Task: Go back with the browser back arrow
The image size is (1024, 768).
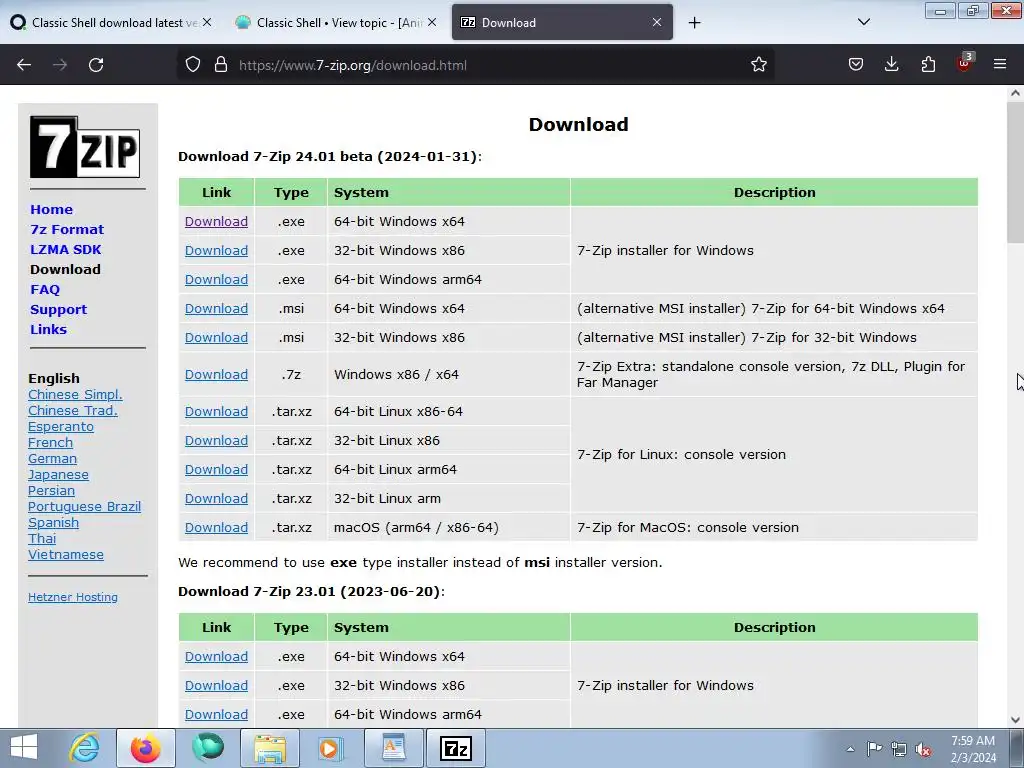Action: [x=24, y=65]
